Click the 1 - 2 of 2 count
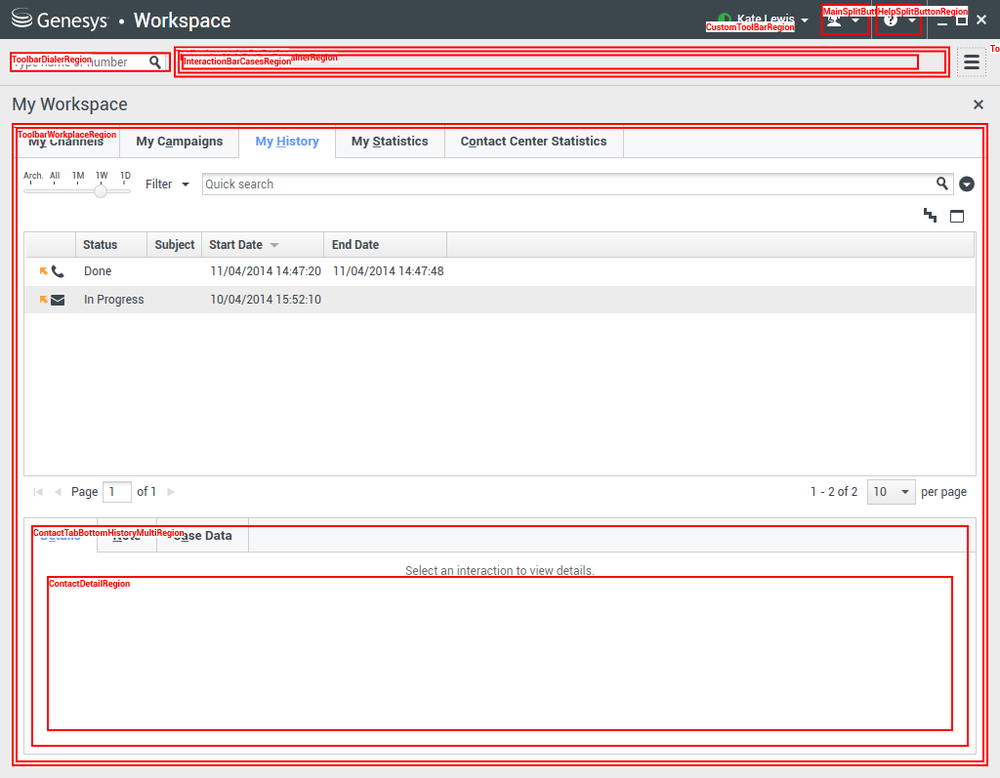The width and height of the screenshot is (1000, 778). (834, 492)
